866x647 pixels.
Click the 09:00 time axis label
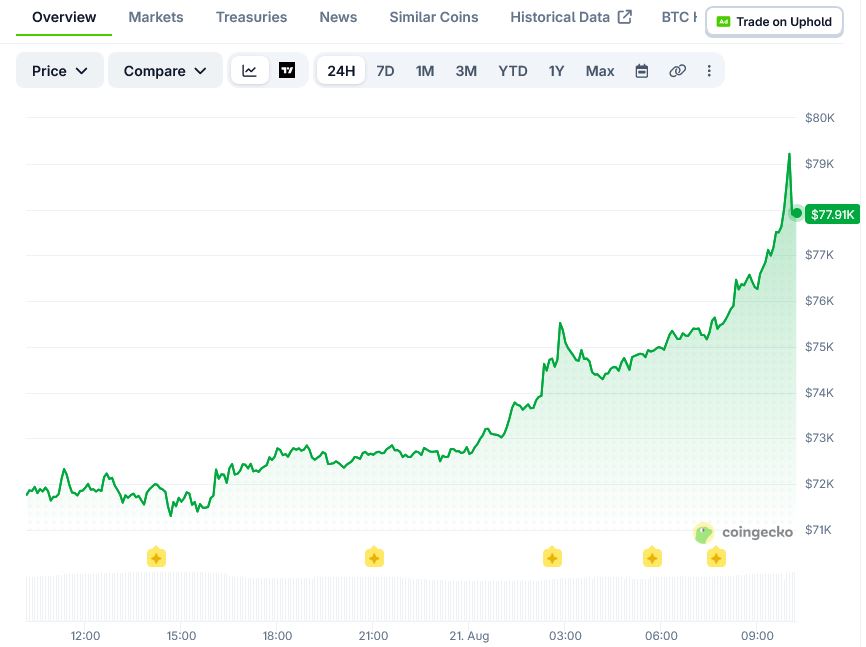coord(757,636)
